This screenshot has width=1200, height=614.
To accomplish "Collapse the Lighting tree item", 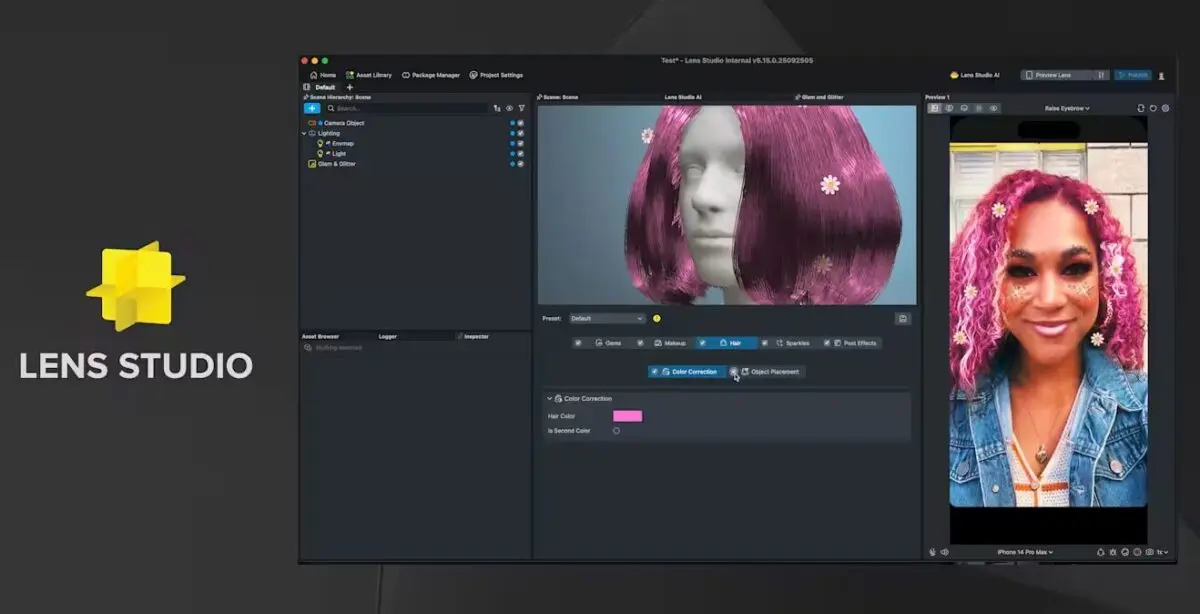I will 304,133.
